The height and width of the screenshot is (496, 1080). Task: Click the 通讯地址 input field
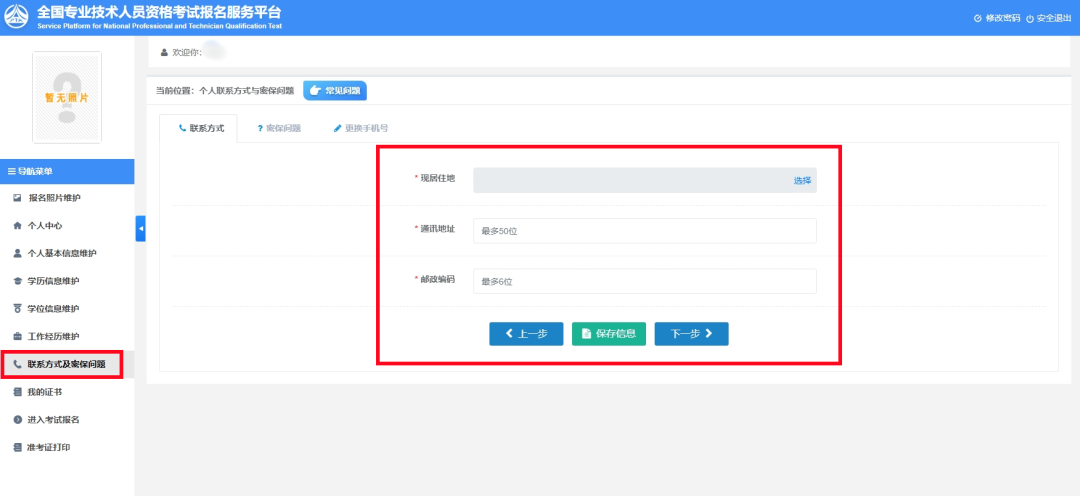click(x=644, y=231)
